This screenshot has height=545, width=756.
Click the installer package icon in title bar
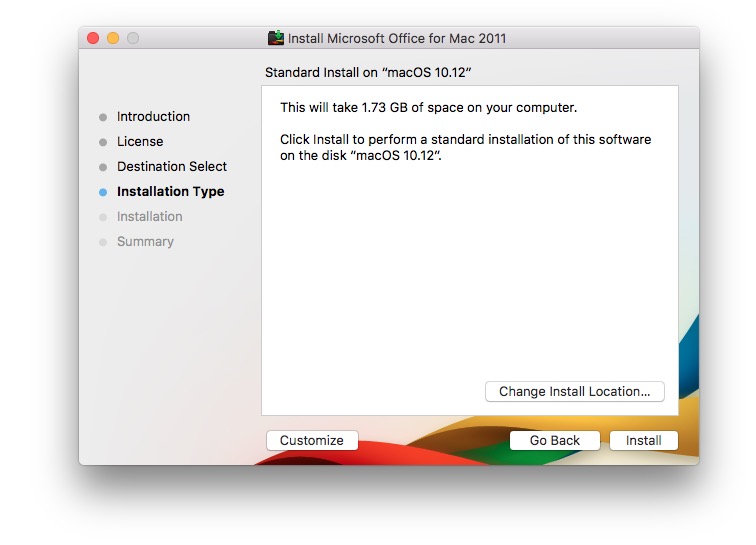tap(276, 38)
